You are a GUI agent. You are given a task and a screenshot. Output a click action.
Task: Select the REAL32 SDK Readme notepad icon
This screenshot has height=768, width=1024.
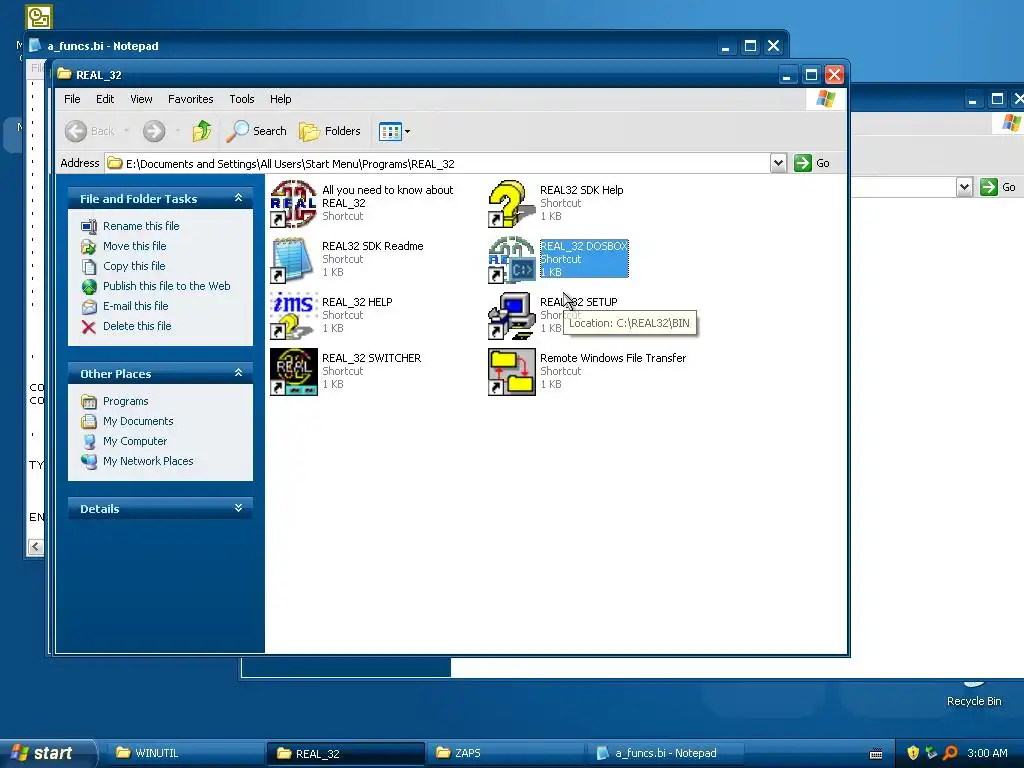tap(294, 260)
